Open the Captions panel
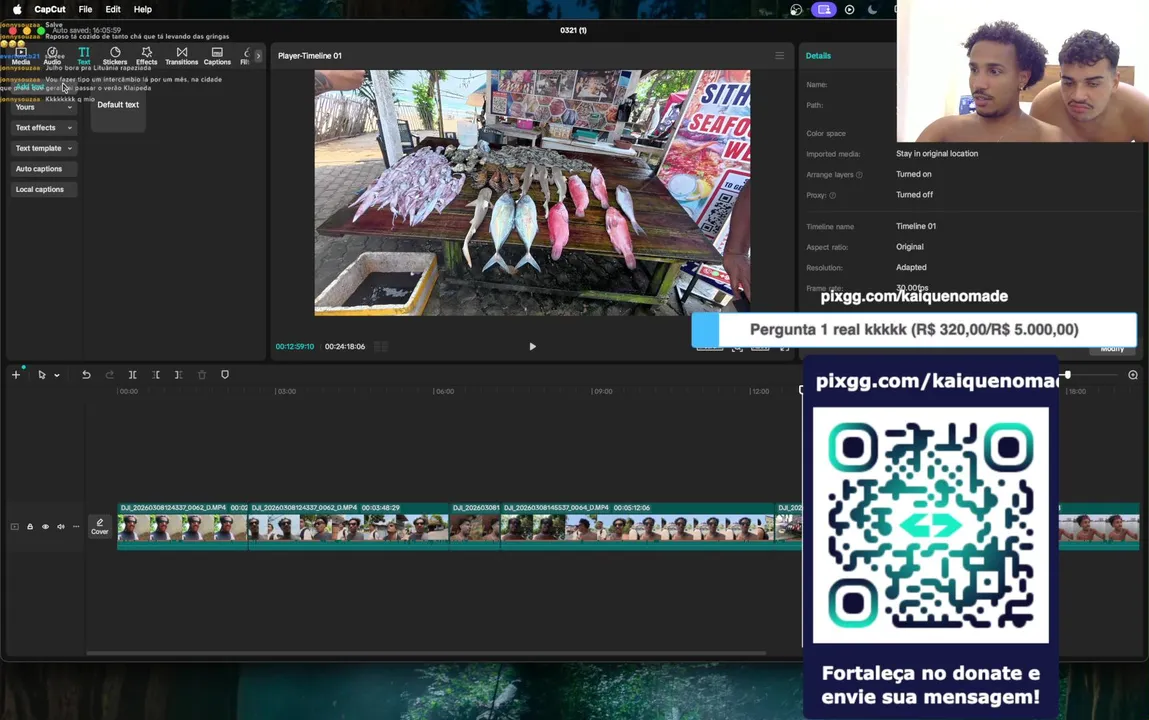Image resolution: width=1149 pixels, height=720 pixels. tap(217, 56)
